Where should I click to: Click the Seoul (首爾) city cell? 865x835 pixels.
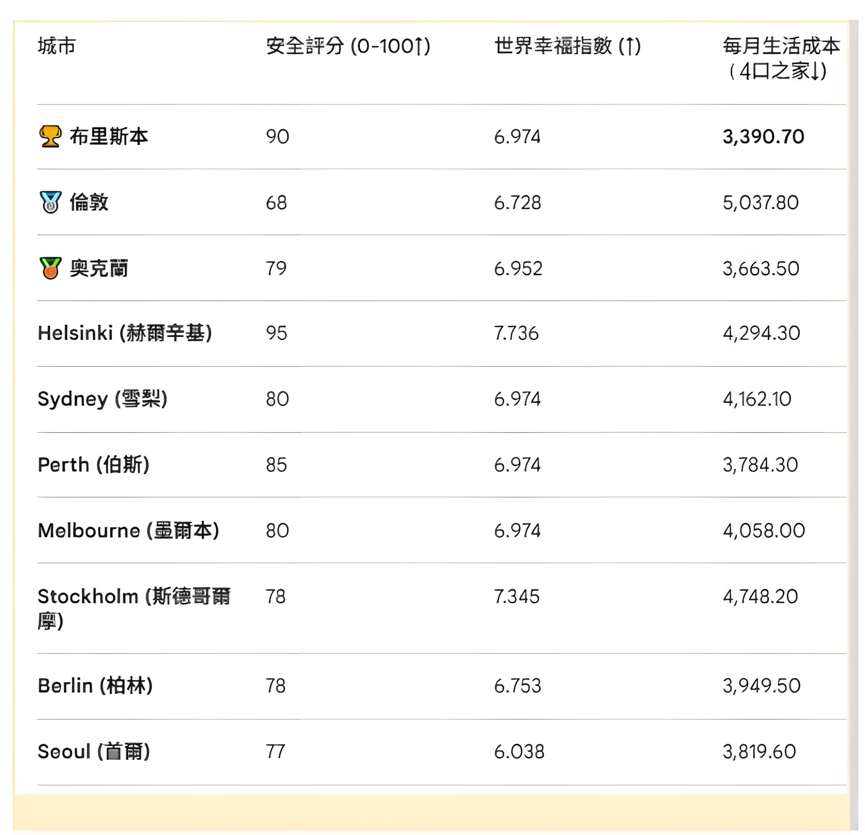[x=93, y=752]
